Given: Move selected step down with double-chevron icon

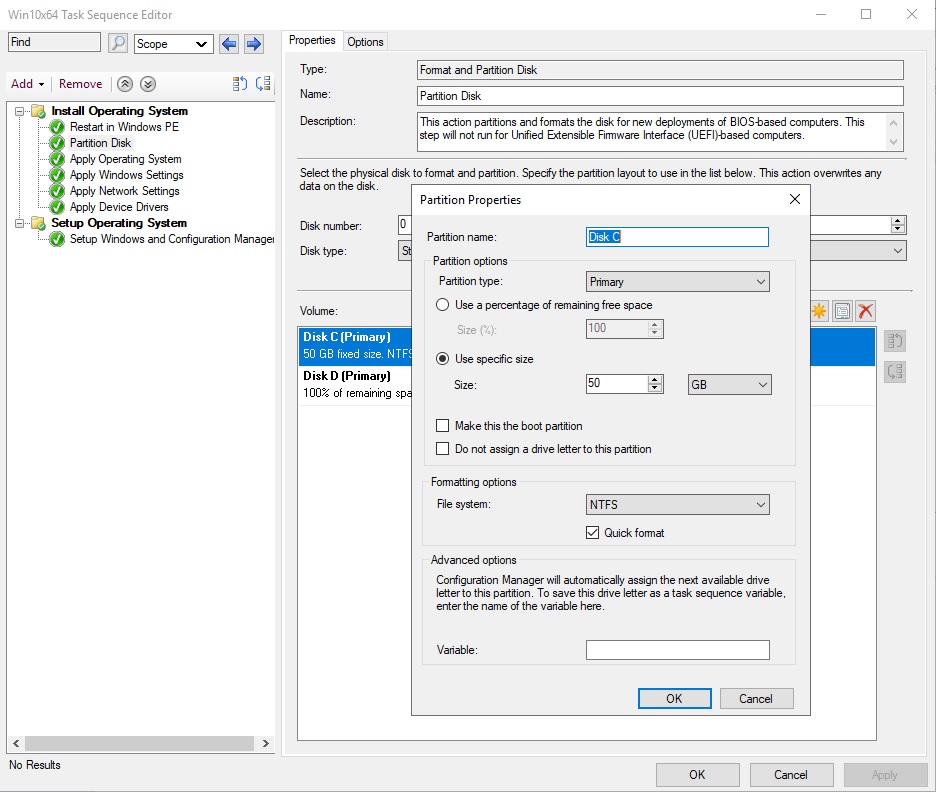Looking at the screenshot, I should click(x=148, y=84).
